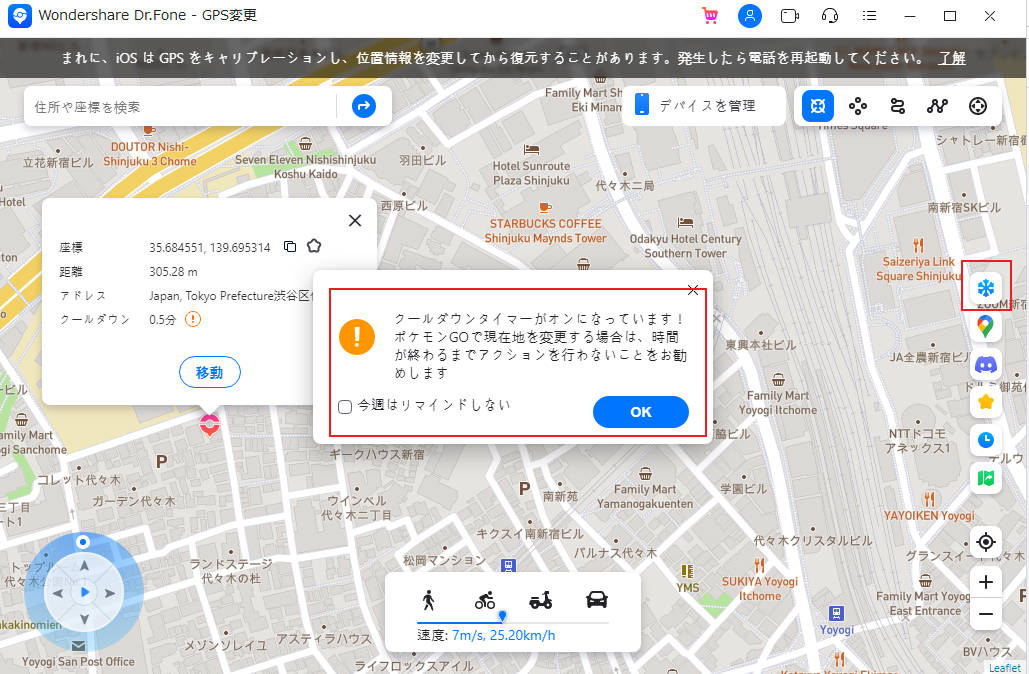Confirm the dialog with OK
This screenshot has width=1029, height=674.
[640, 412]
